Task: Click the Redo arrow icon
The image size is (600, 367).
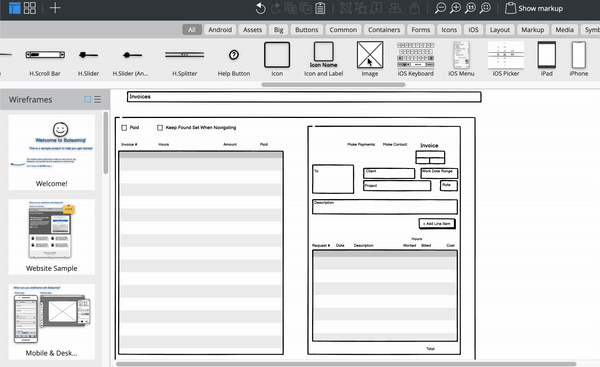Action: pyautogui.click(x=276, y=8)
